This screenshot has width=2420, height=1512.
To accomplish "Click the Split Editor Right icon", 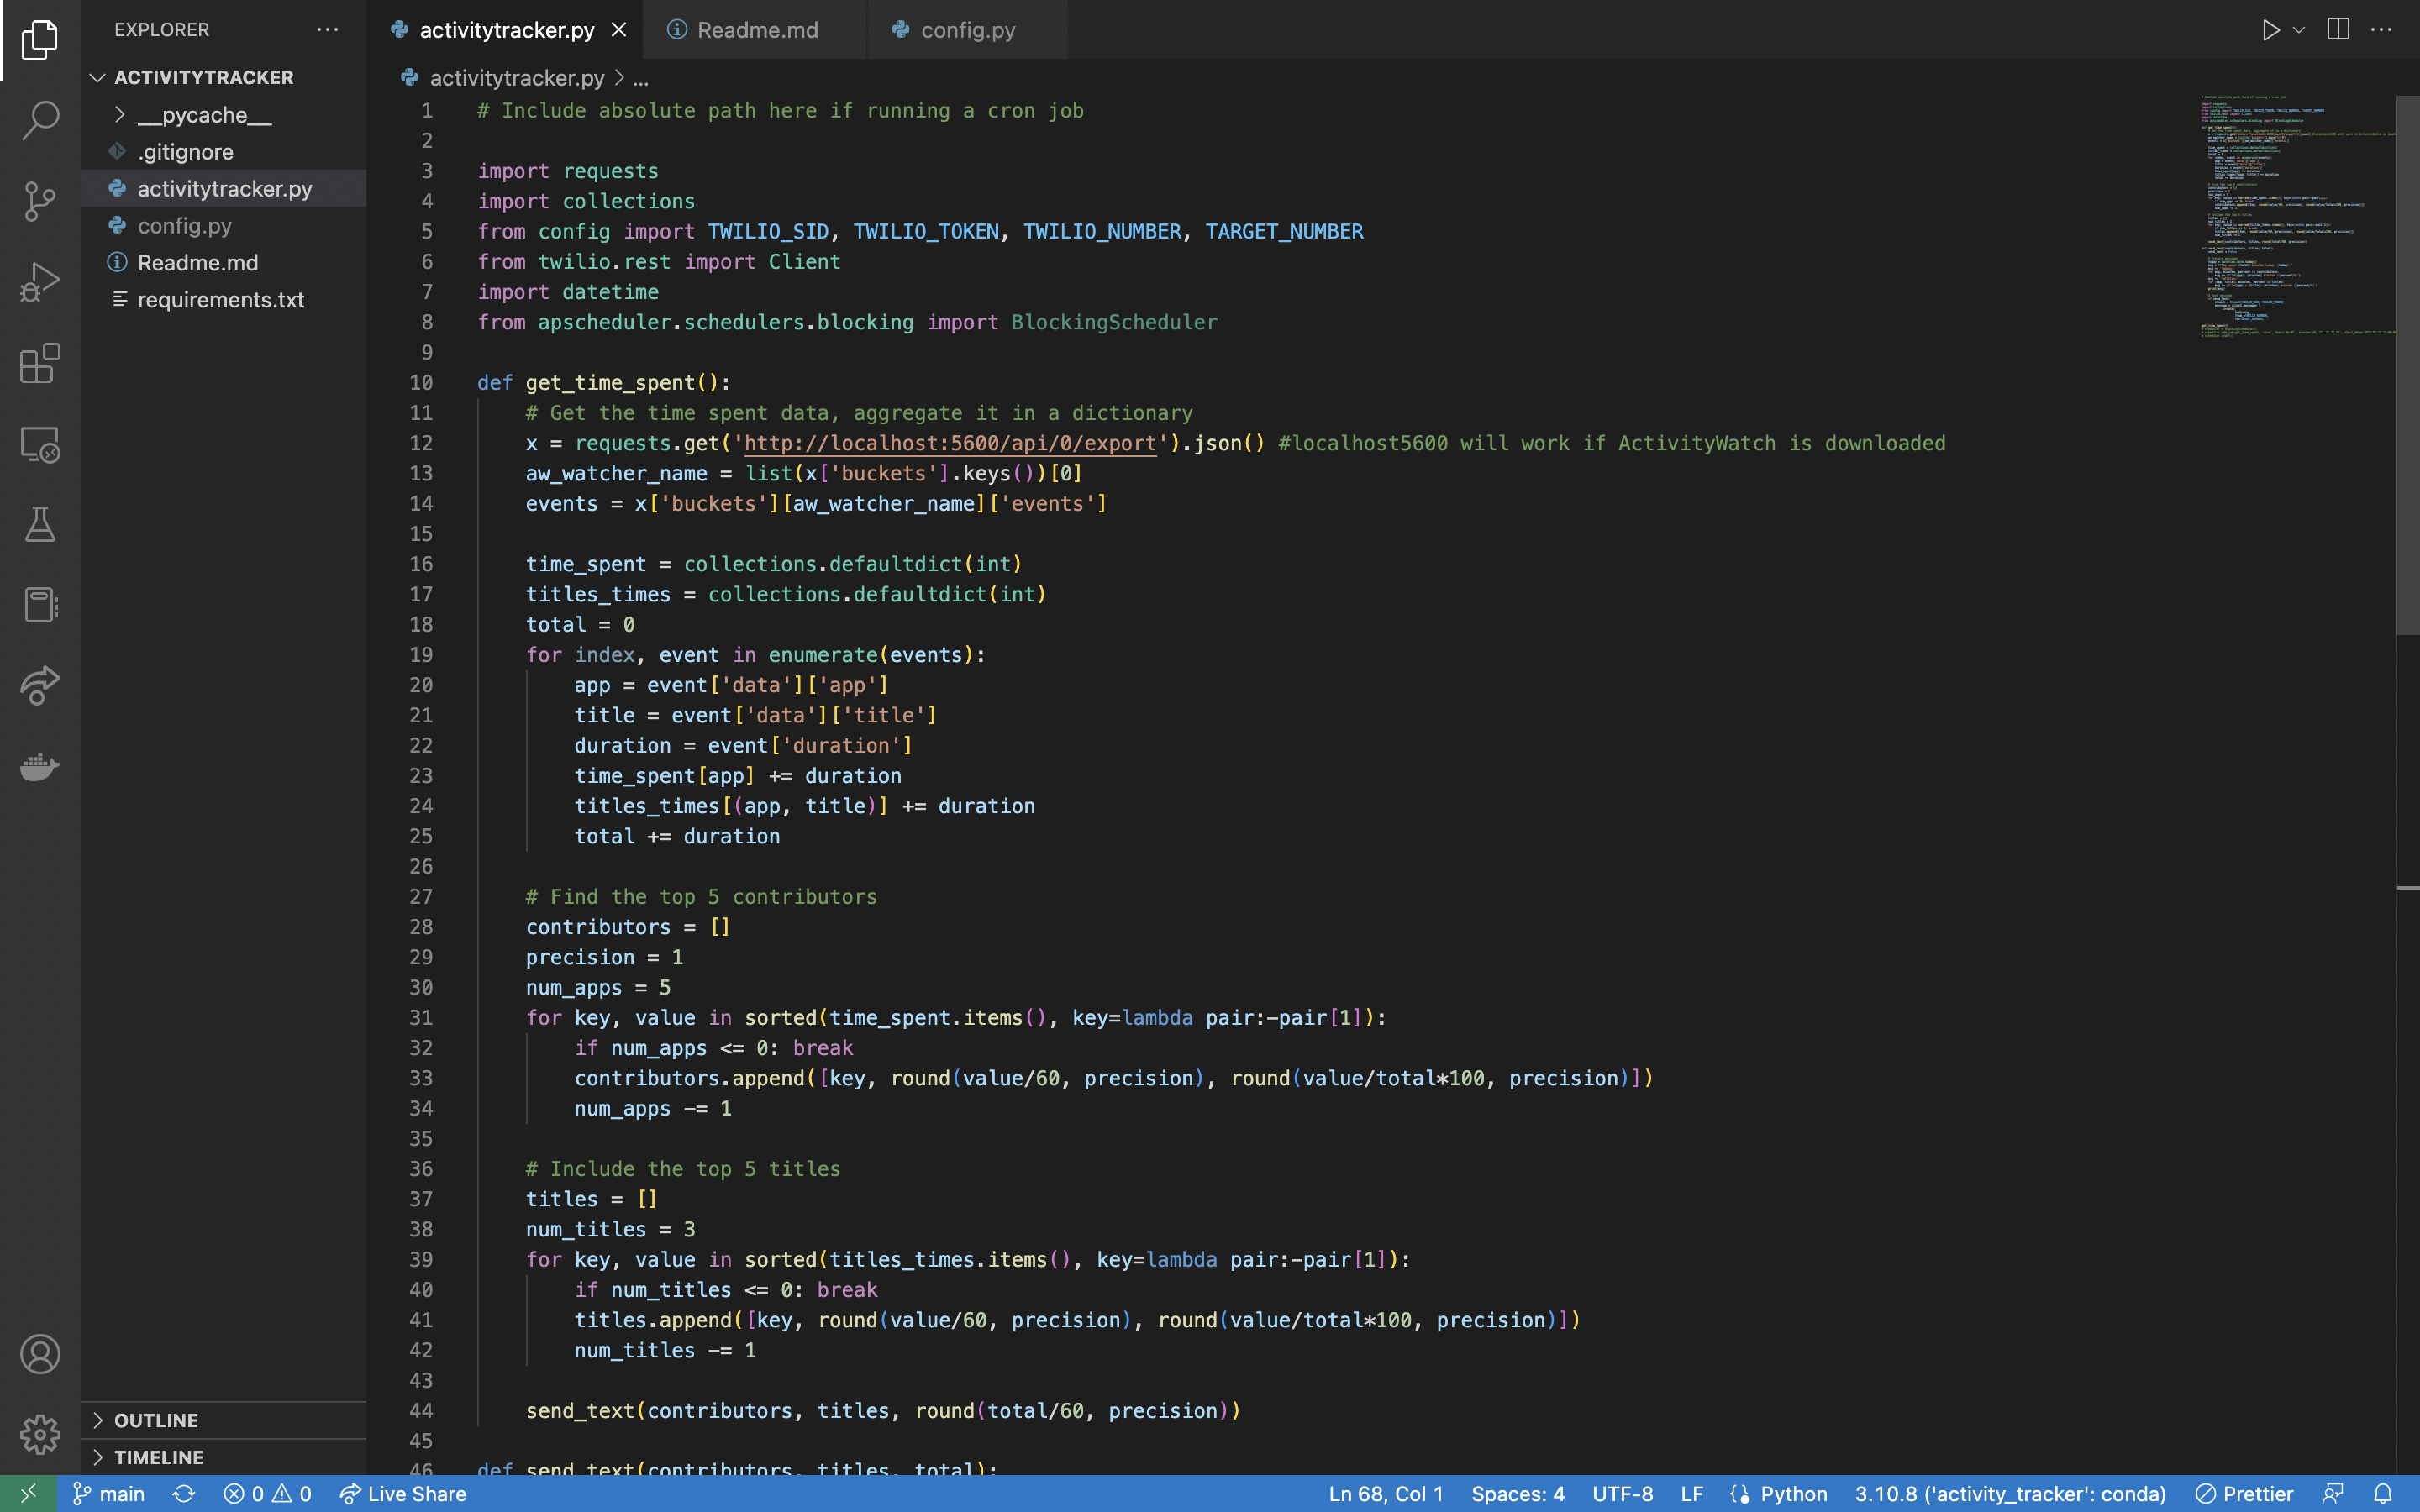I will (2338, 30).
